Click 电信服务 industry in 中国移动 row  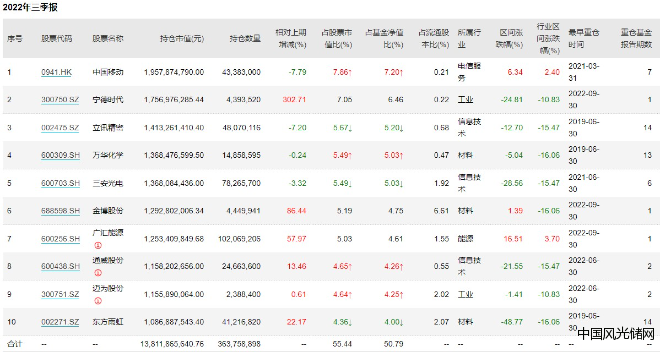[x=469, y=72]
